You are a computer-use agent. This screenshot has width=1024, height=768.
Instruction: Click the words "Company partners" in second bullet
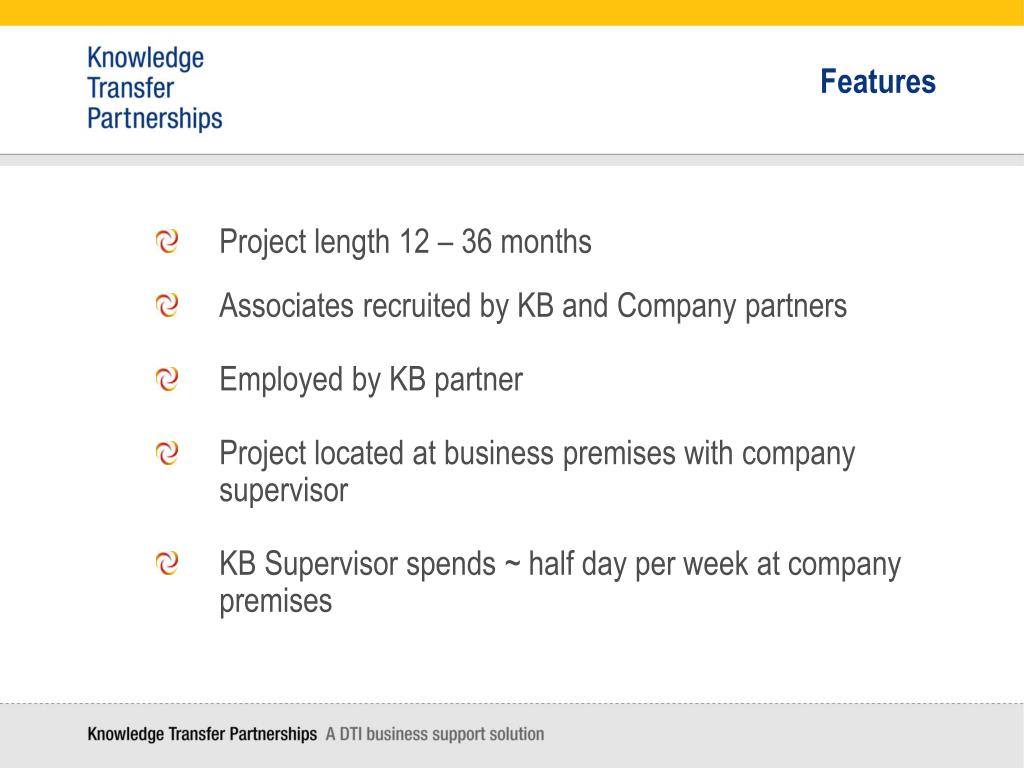(x=731, y=306)
